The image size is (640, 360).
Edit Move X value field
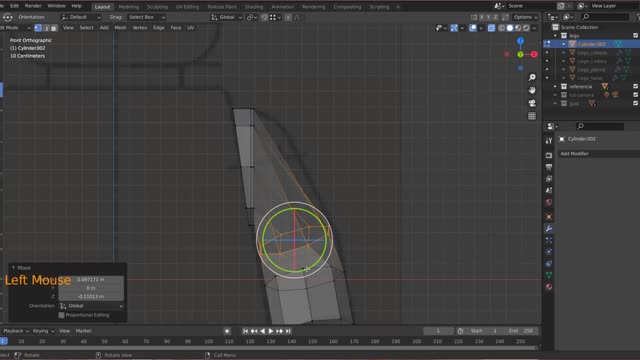pos(91,280)
